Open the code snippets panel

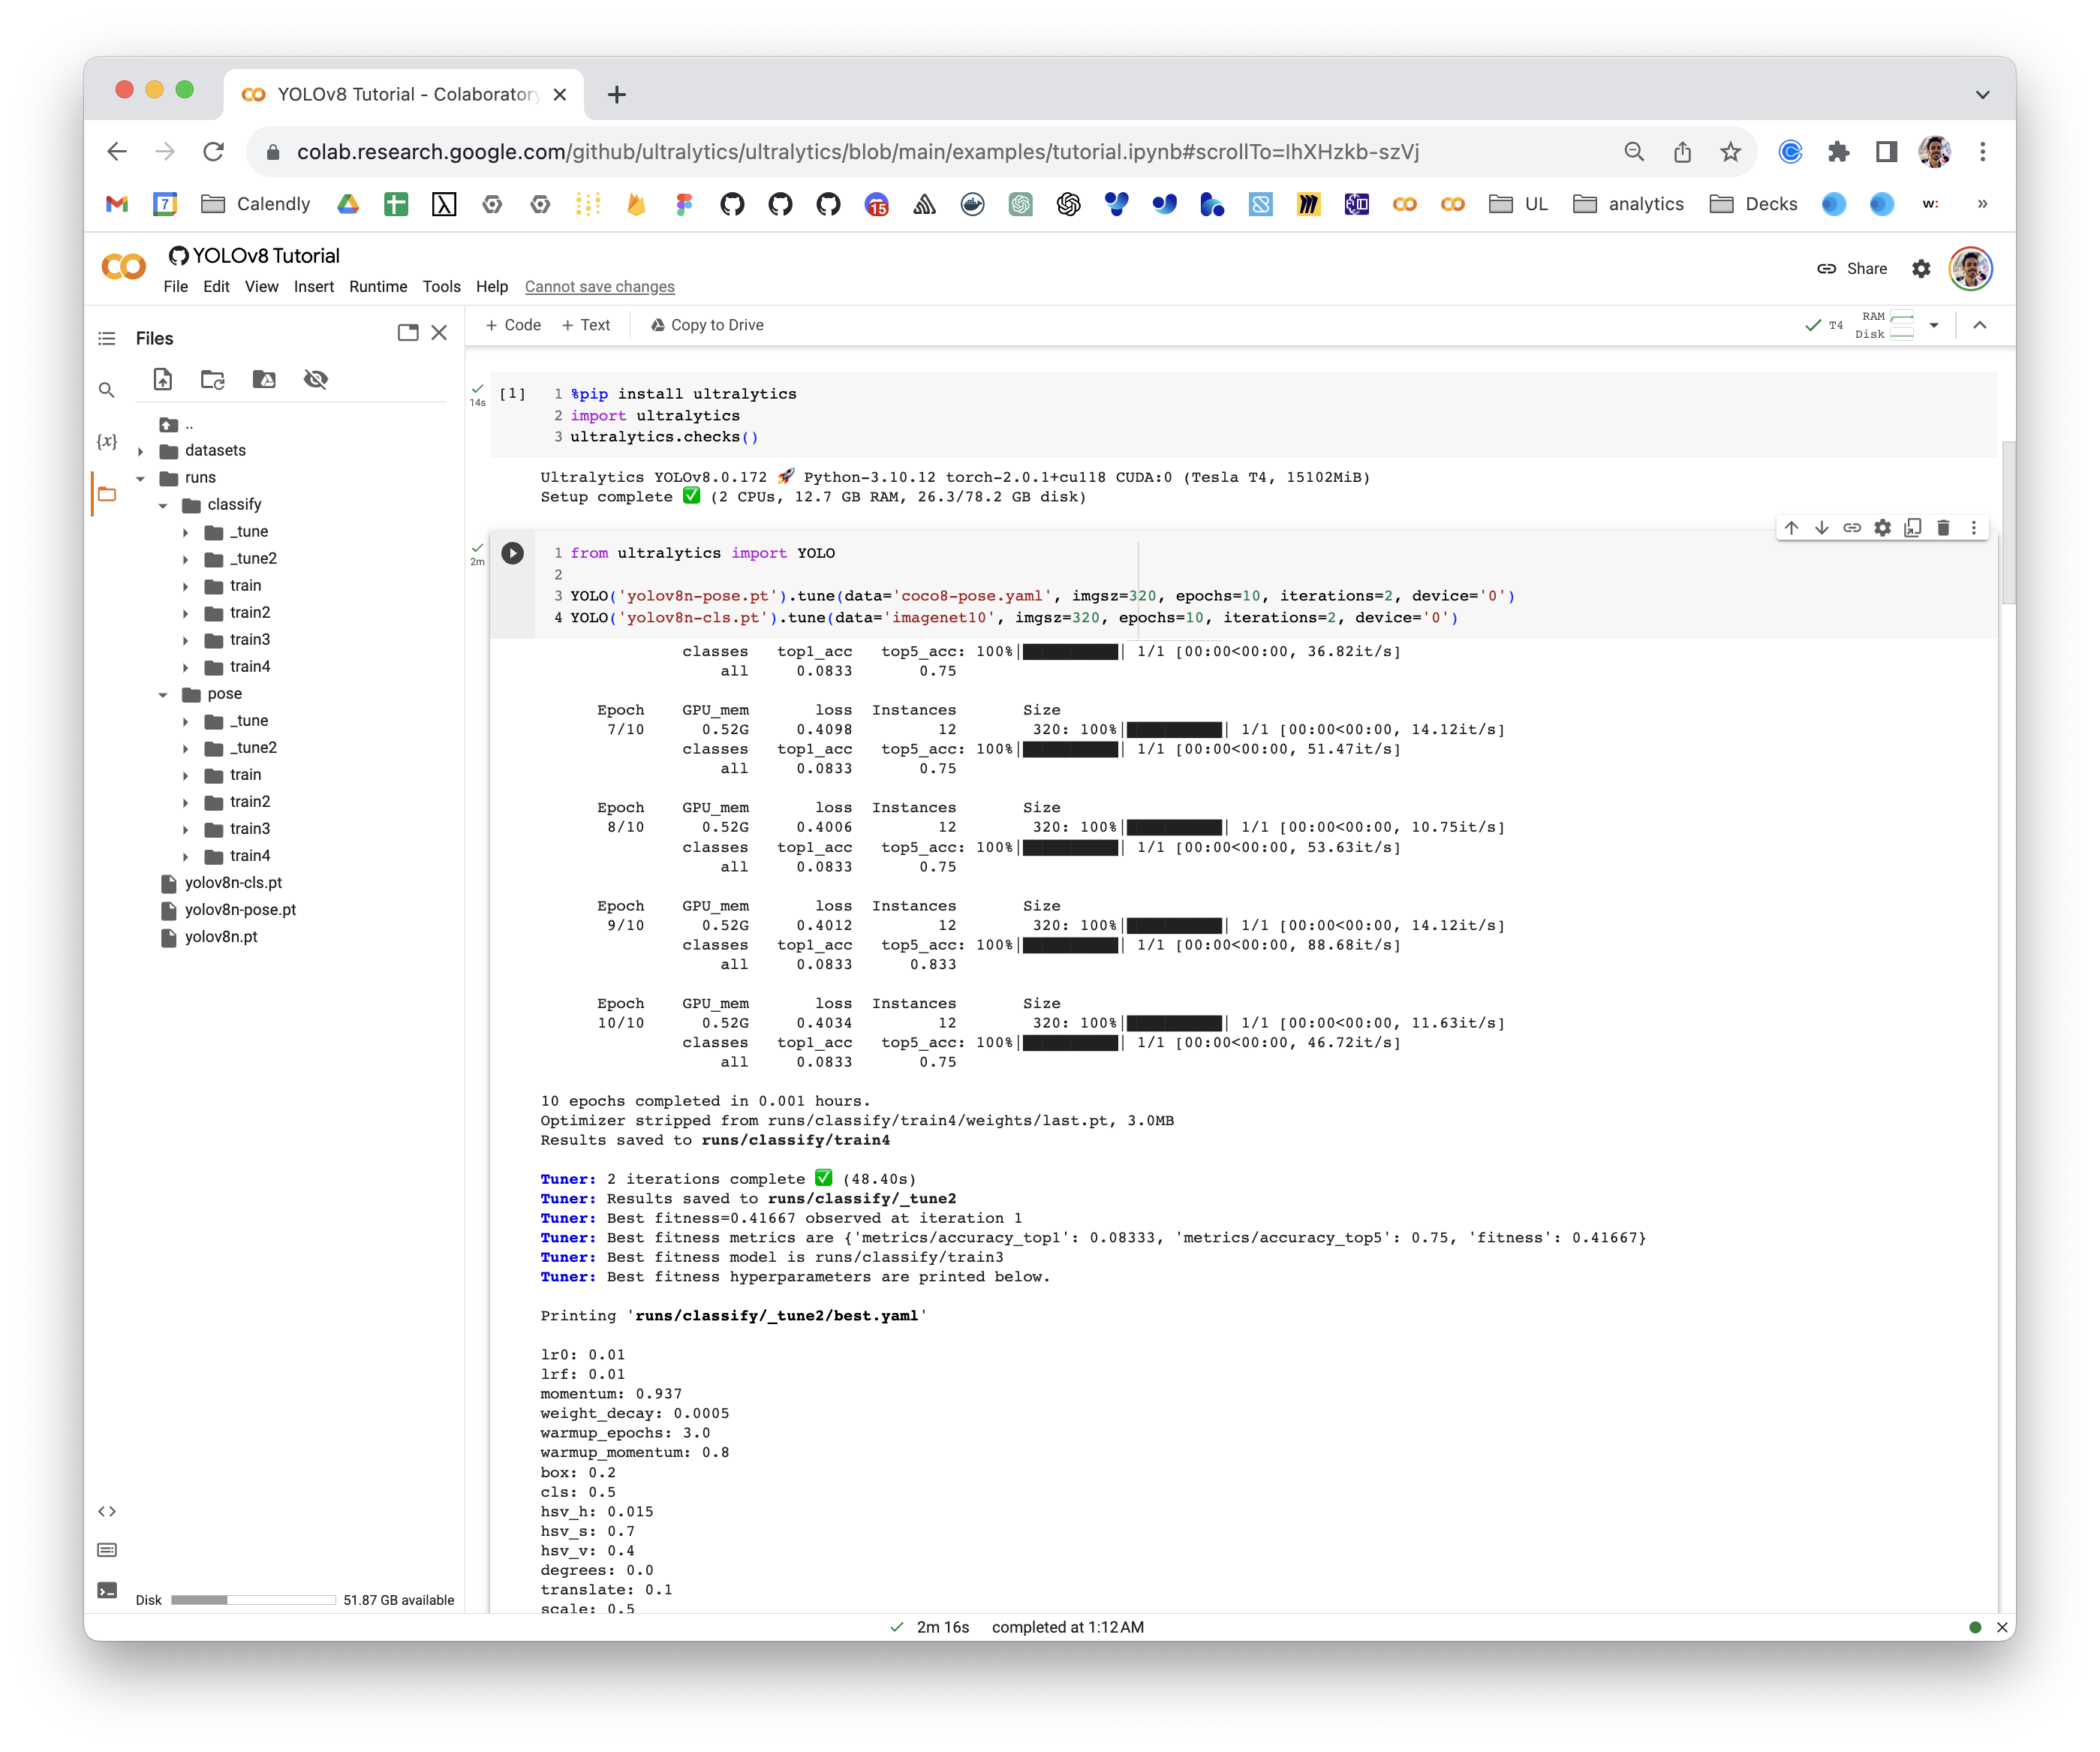[x=107, y=1512]
